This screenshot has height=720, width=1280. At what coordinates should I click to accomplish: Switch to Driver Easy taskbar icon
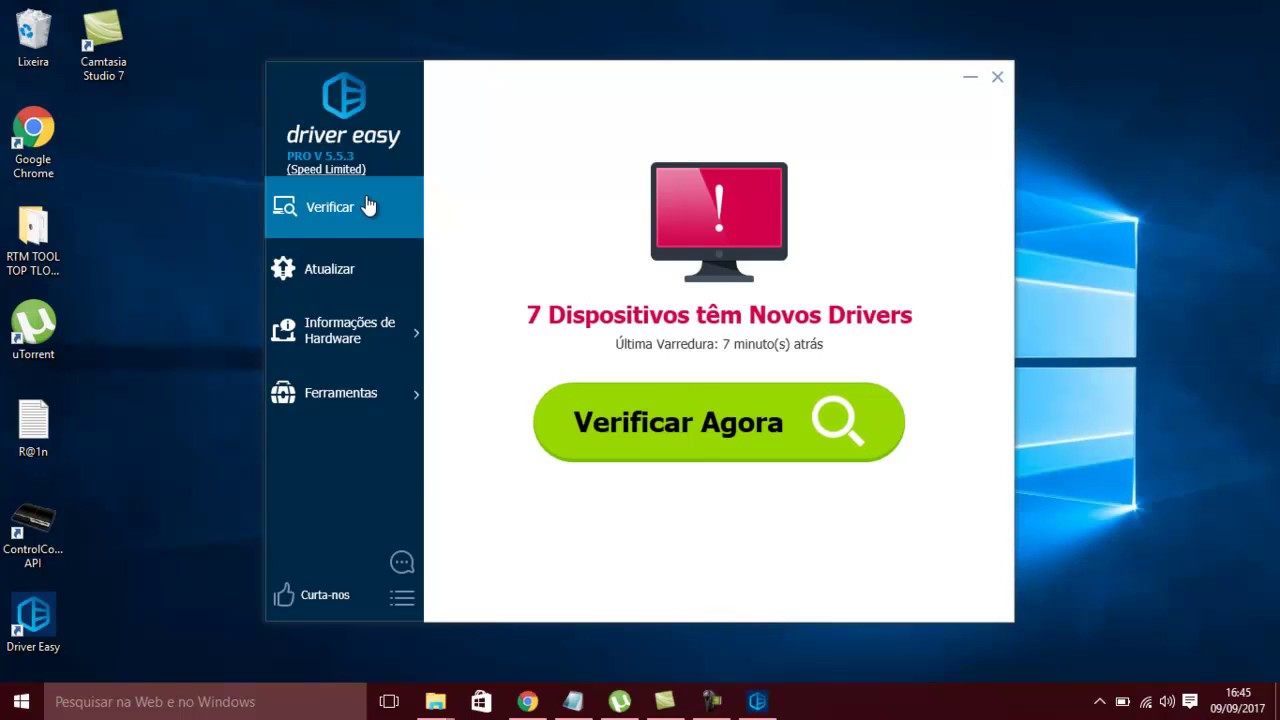coord(757,701)
